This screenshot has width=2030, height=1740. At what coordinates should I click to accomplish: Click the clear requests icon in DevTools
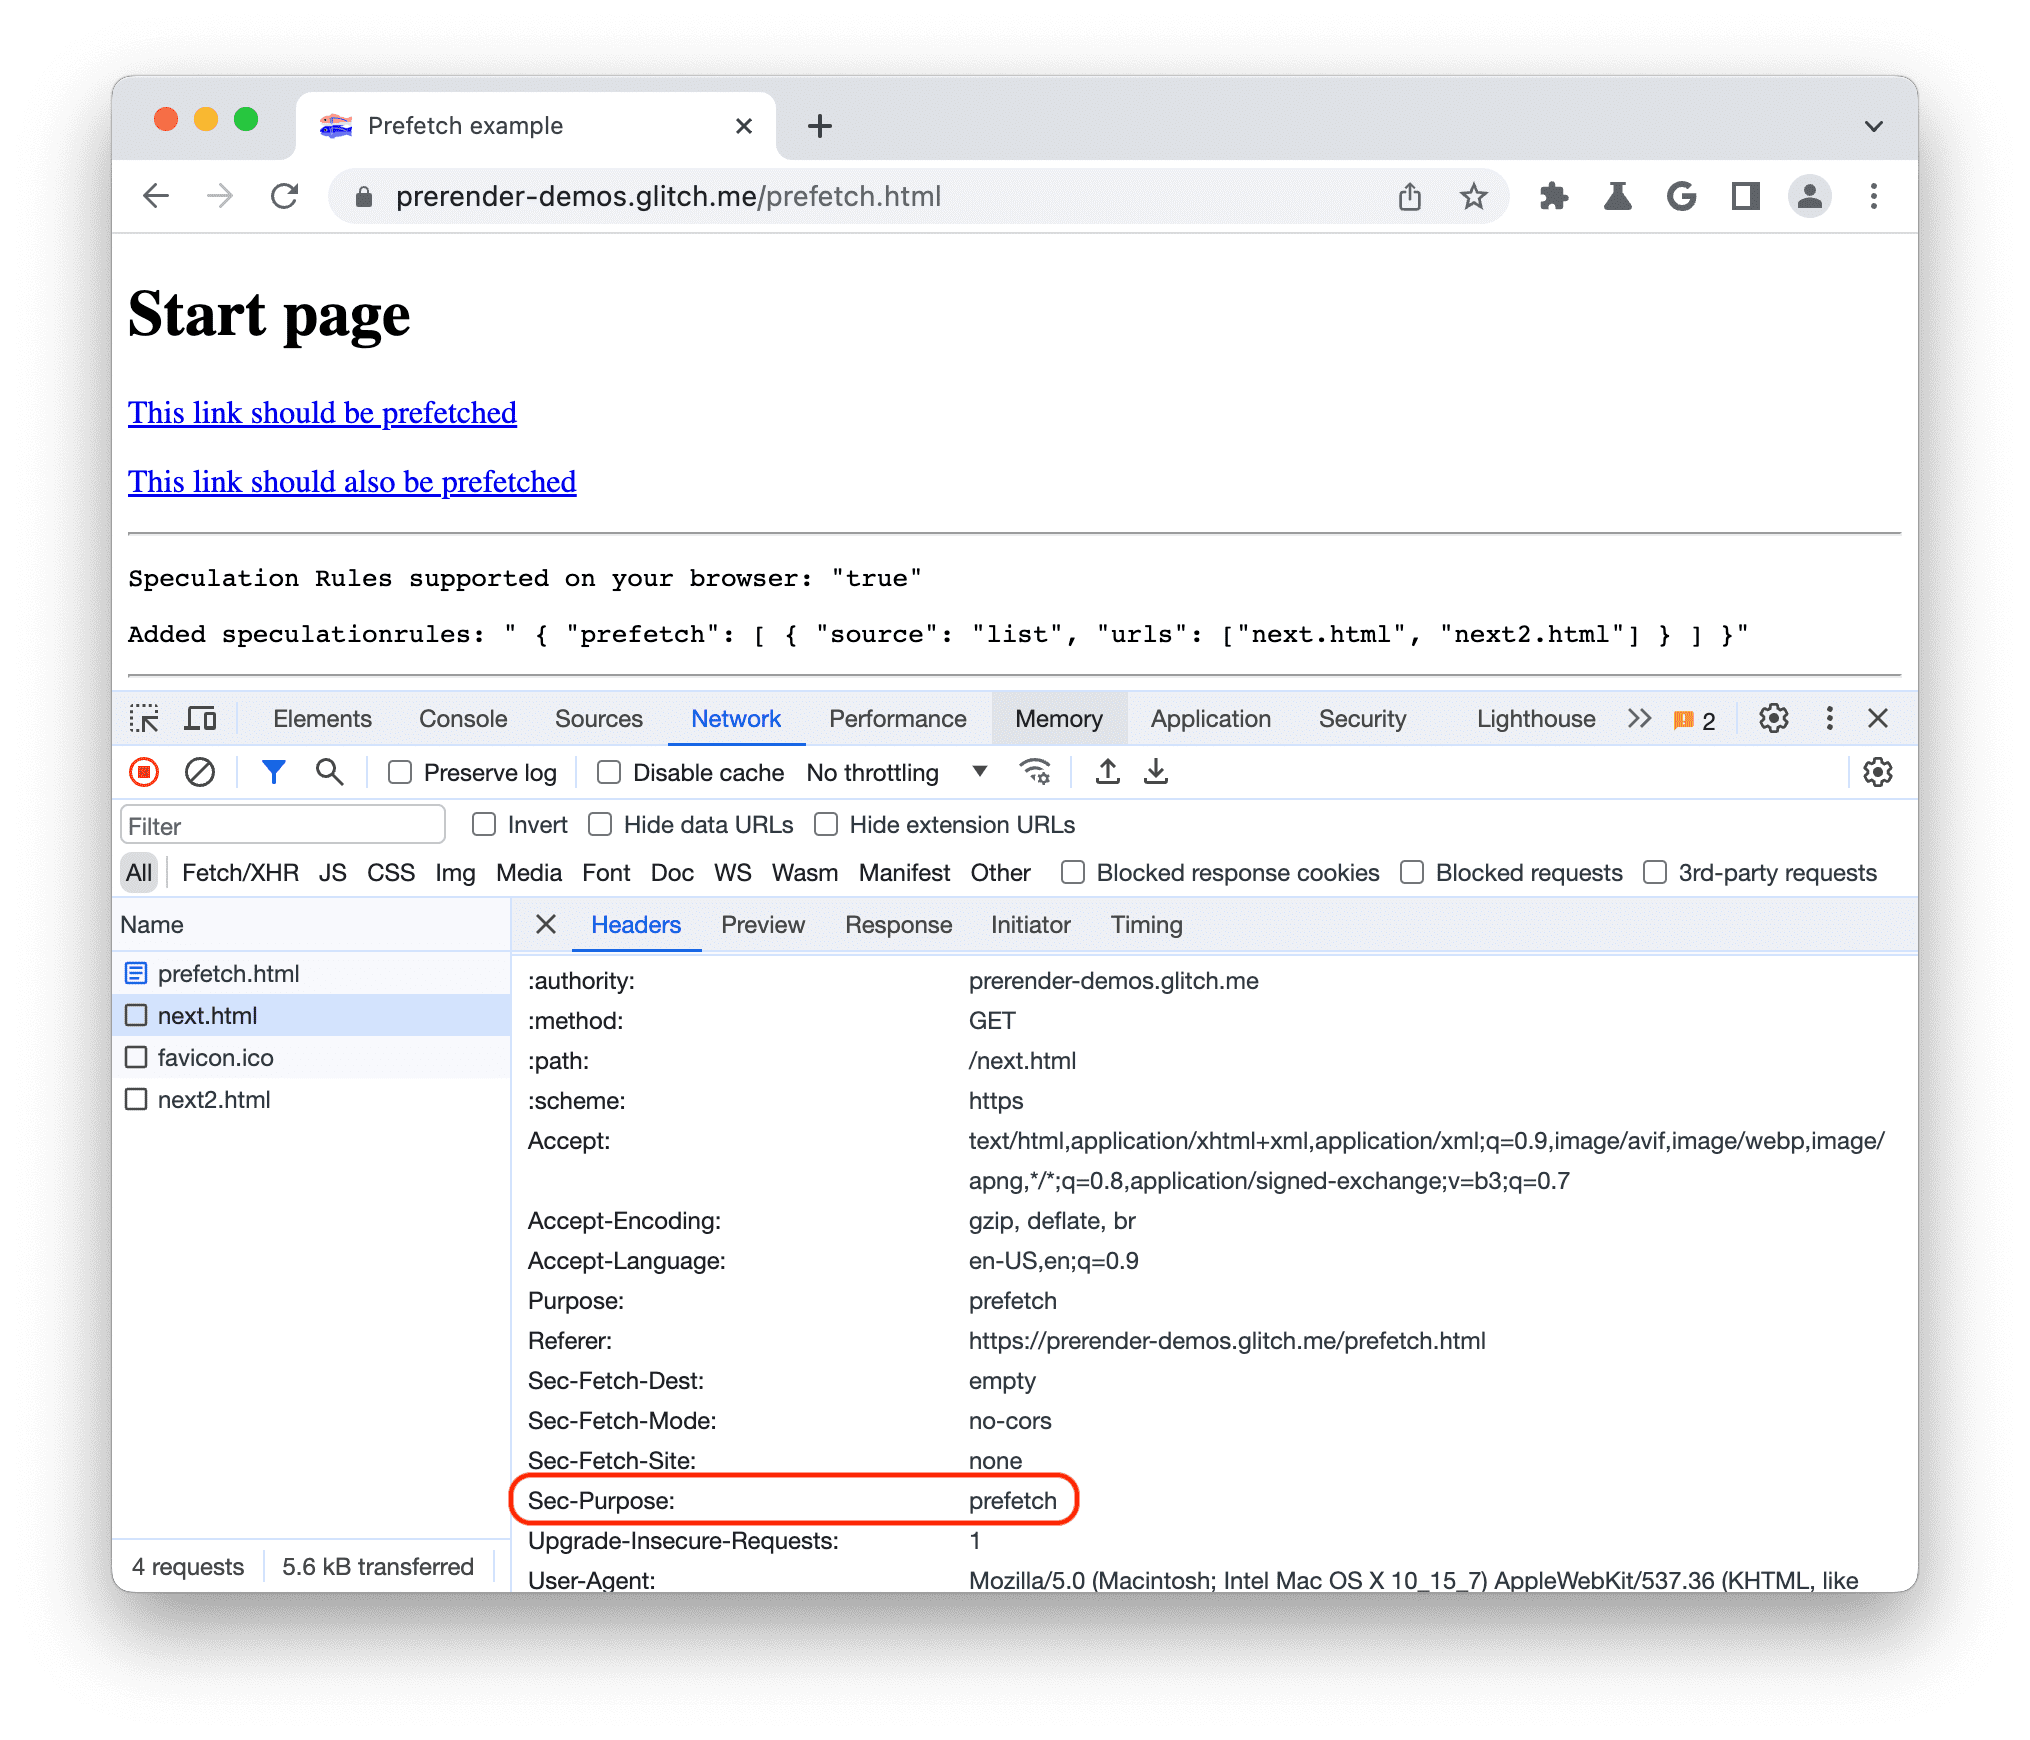click(199, 772)
